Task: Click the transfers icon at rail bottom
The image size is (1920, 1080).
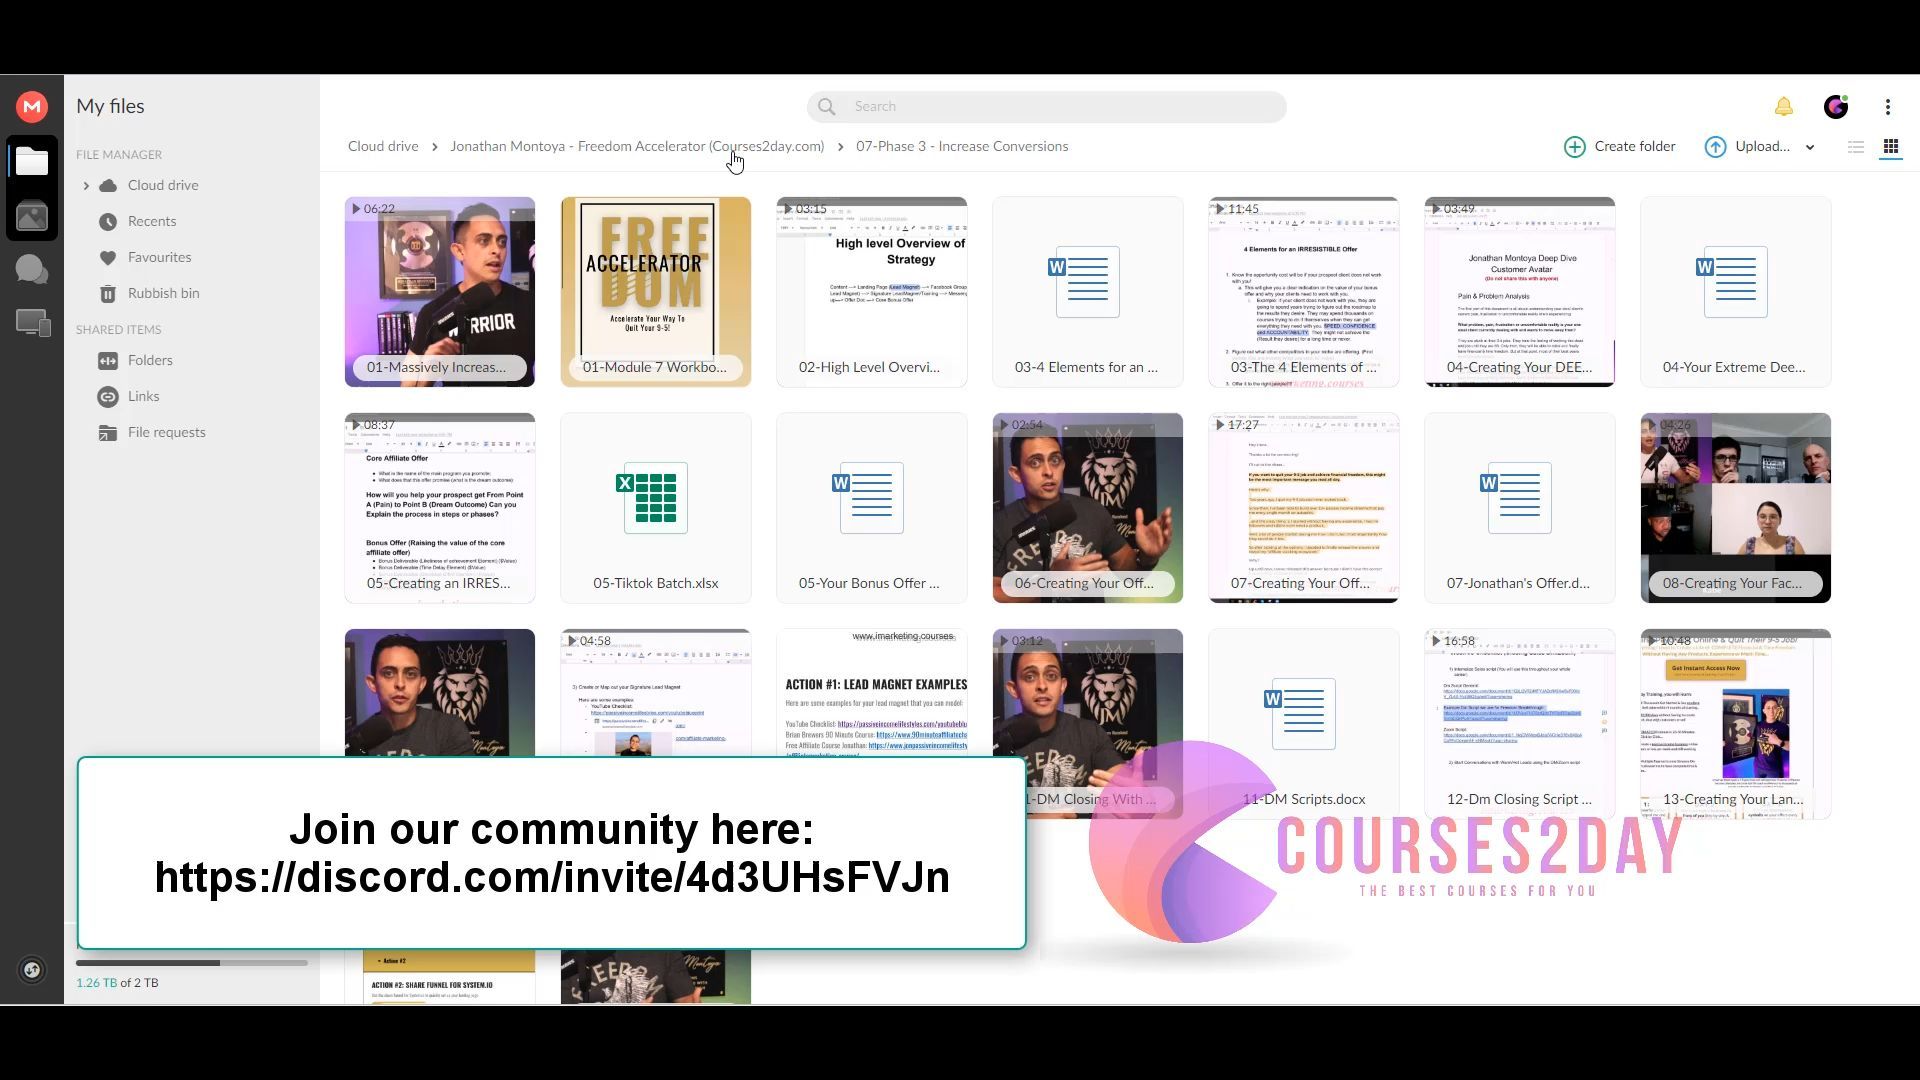Action: tap(32, 970)
